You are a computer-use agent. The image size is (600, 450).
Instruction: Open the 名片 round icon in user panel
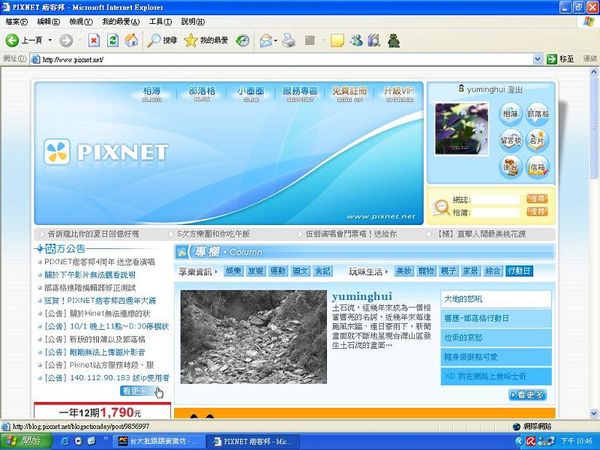tap(538, 140)
